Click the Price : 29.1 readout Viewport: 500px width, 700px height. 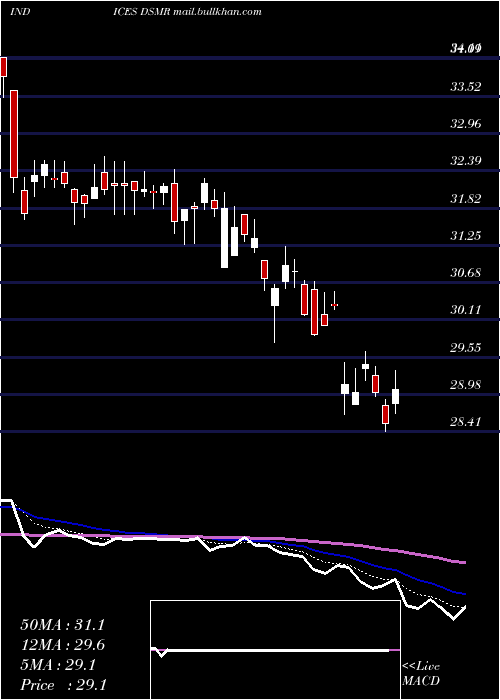click(63, 685)
